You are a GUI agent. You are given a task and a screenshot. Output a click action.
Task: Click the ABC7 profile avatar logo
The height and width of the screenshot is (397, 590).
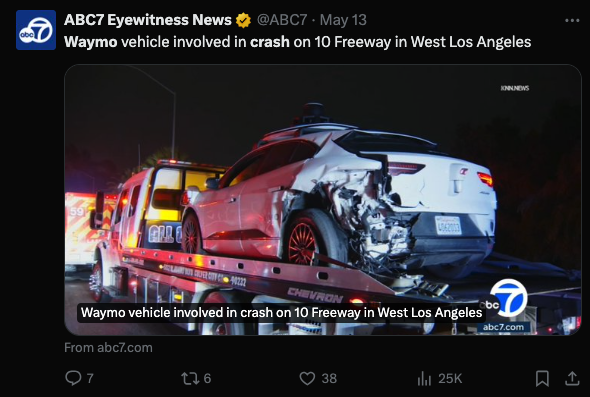36,30
